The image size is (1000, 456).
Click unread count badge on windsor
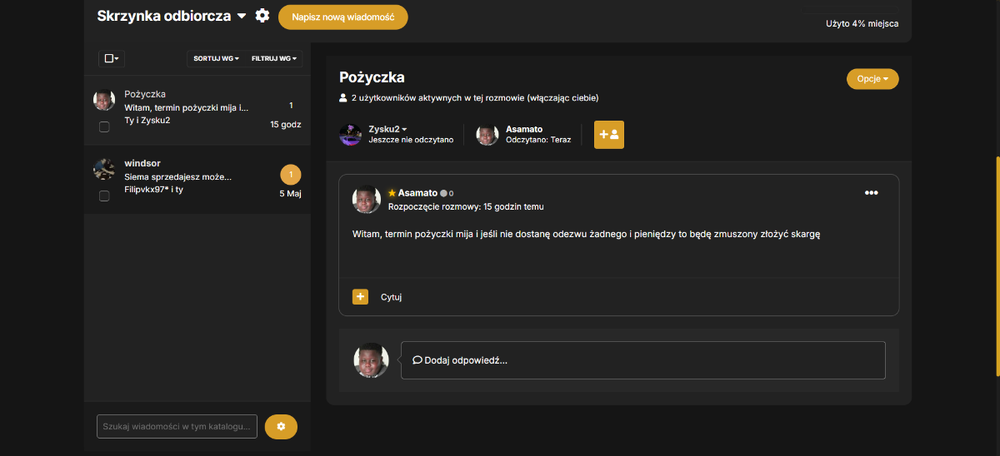pyautogui.click(x=291, y=175)
